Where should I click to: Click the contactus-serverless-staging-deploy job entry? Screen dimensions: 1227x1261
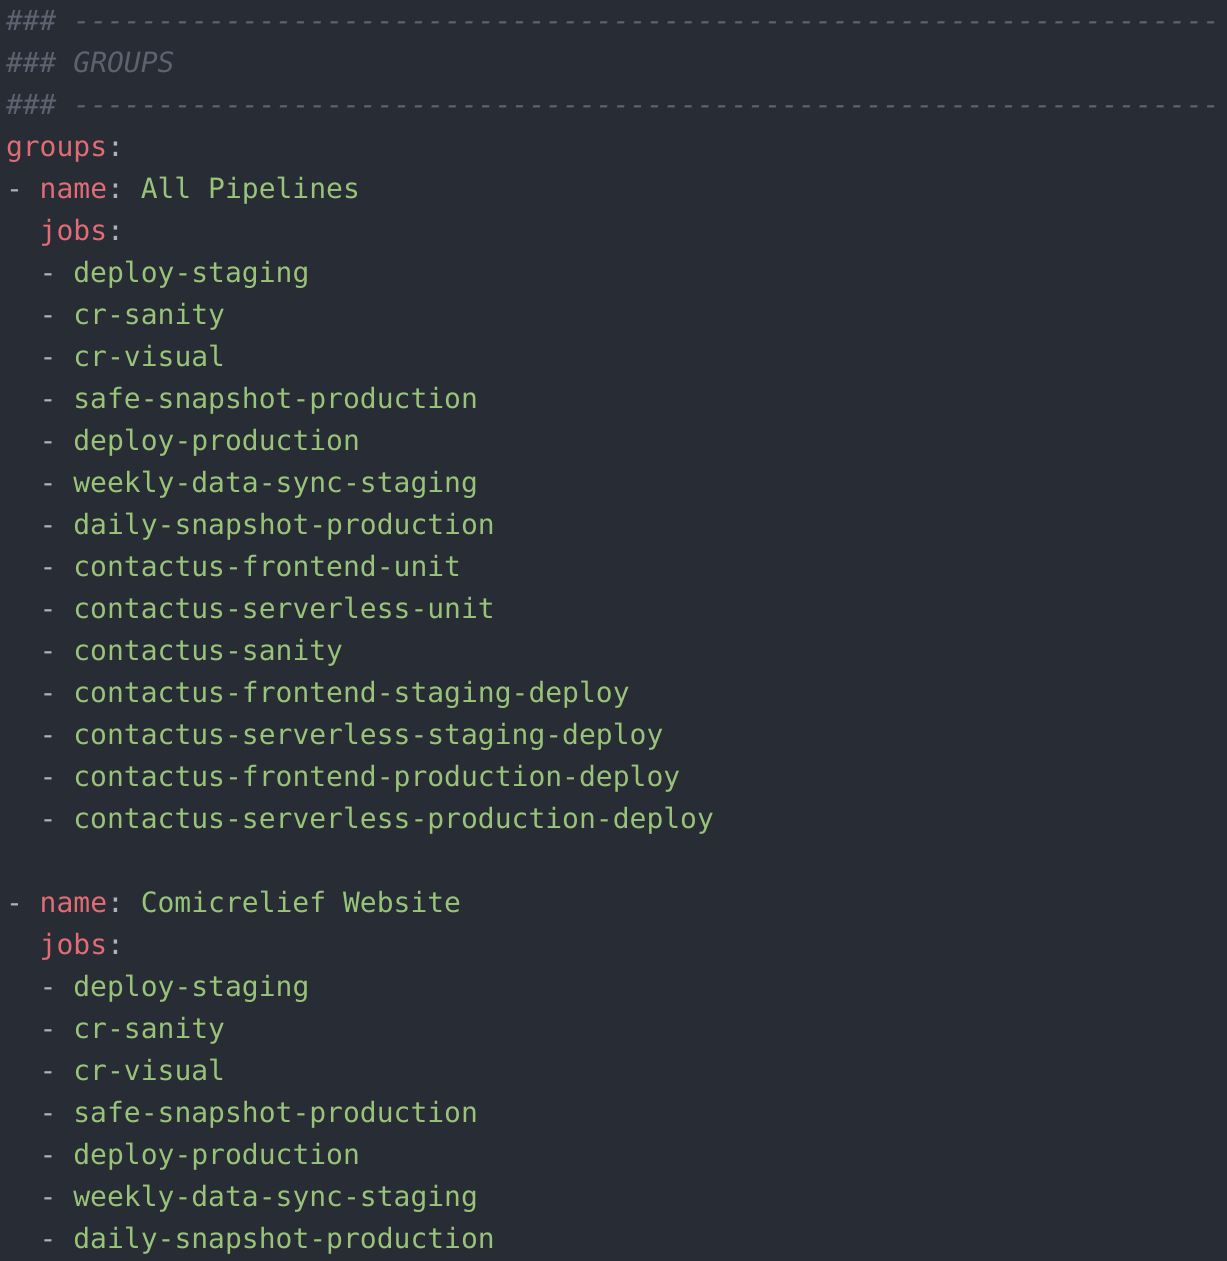coord(368,736)
